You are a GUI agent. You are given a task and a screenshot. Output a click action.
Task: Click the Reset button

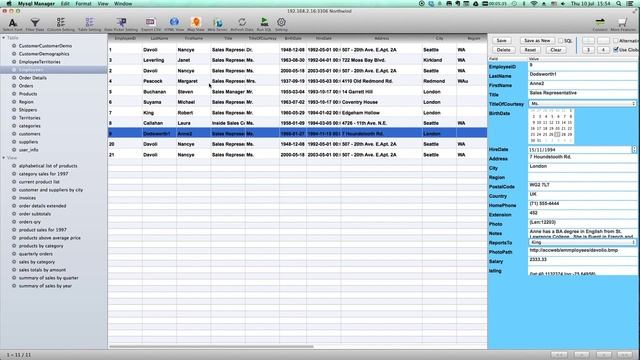[x=530, y=50]
